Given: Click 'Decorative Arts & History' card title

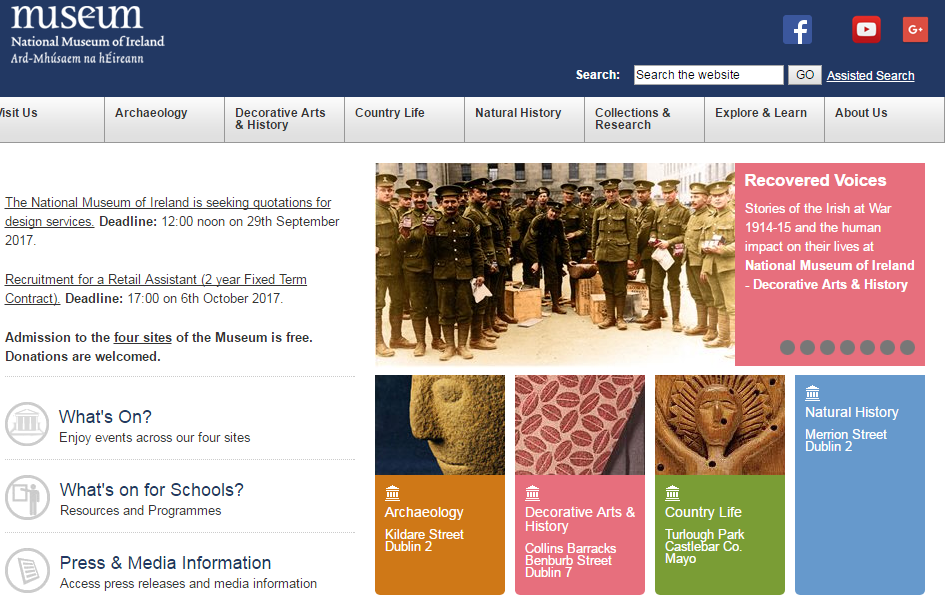Looking at the screenshot, I should [580, 519].
